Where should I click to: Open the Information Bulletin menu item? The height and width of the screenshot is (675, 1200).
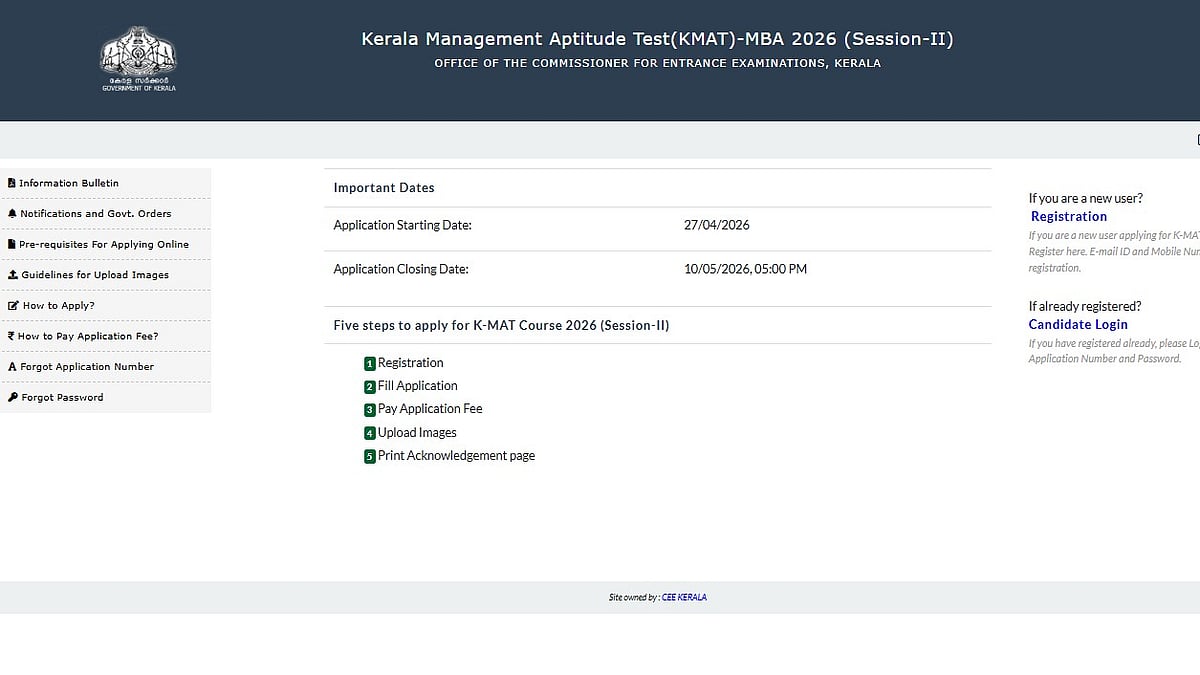tap(105, 183)
